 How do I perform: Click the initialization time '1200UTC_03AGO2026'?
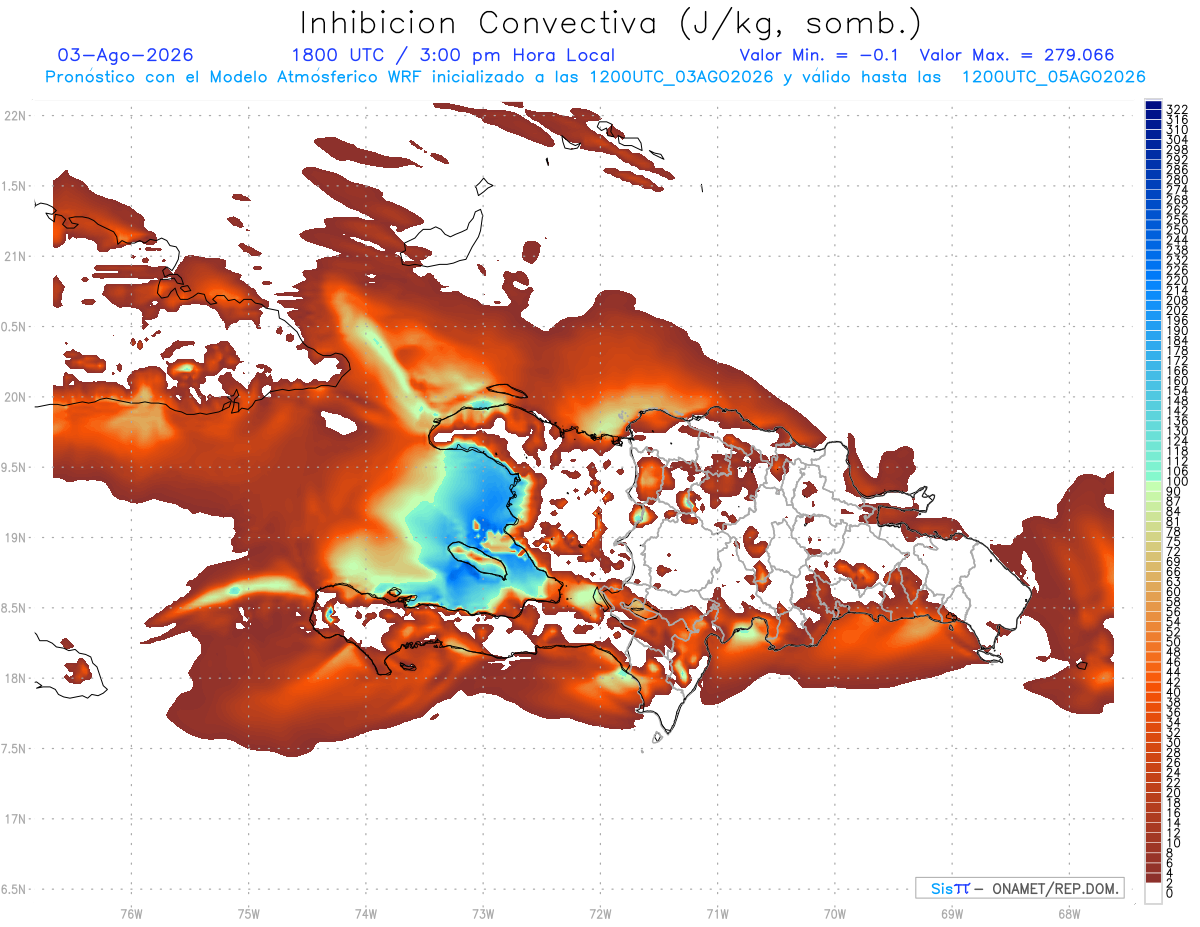(681, 77)
